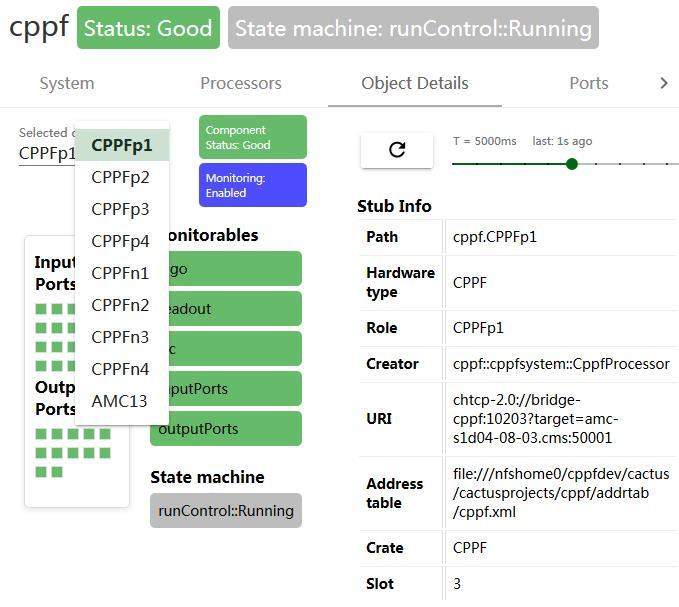The height and width of the screenshot is (607, 679).
Task: Select CPPFn2 in the dropdown menu
Action: pyautogui.click(x=122, y=305)
